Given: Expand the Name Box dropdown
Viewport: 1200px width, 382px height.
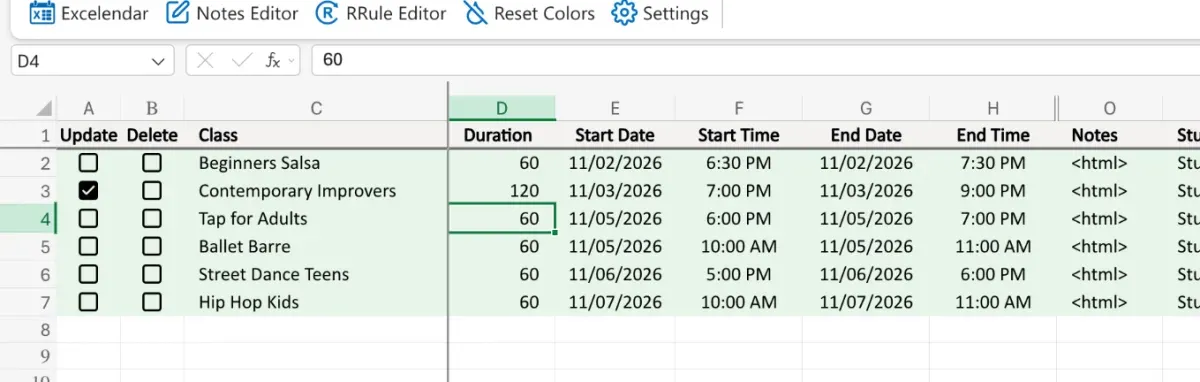Looking at the screenshot, I should pyautogui.click(x=157, y=61).
